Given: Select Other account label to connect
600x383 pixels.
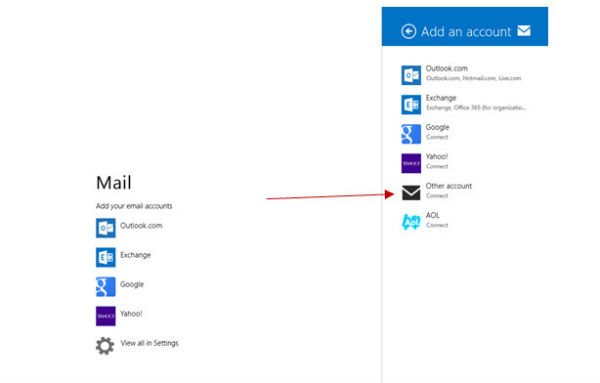Looking at the screenshot, I should pyautogui.click(x=448, y=186).
